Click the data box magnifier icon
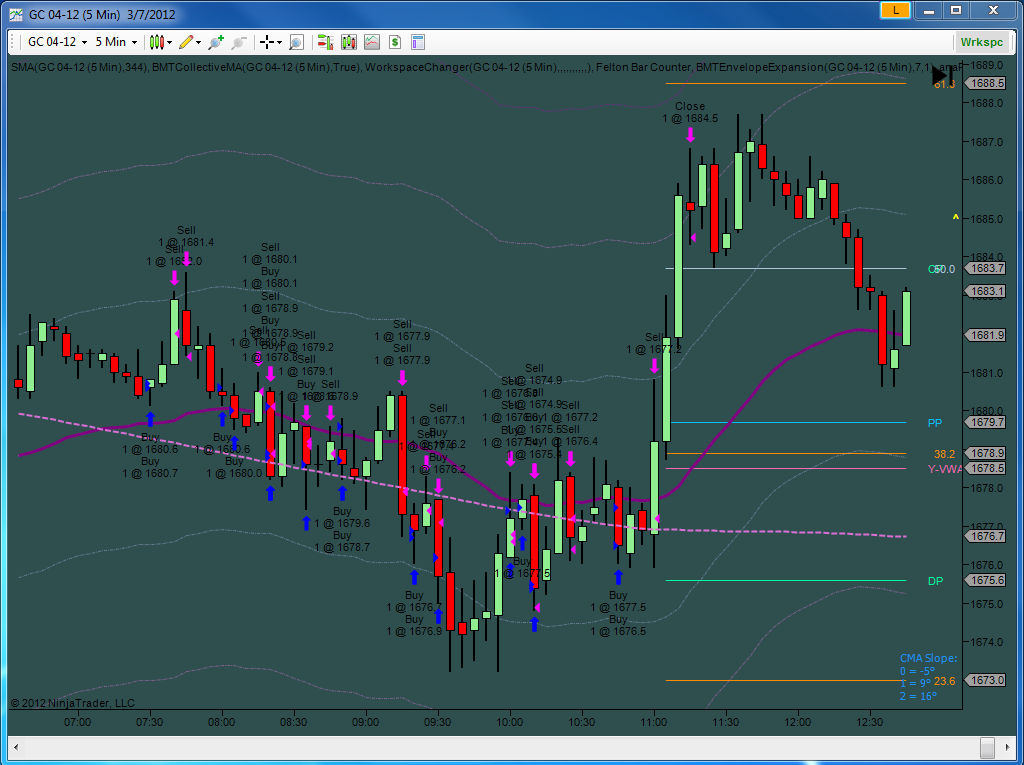 [296, 42]
